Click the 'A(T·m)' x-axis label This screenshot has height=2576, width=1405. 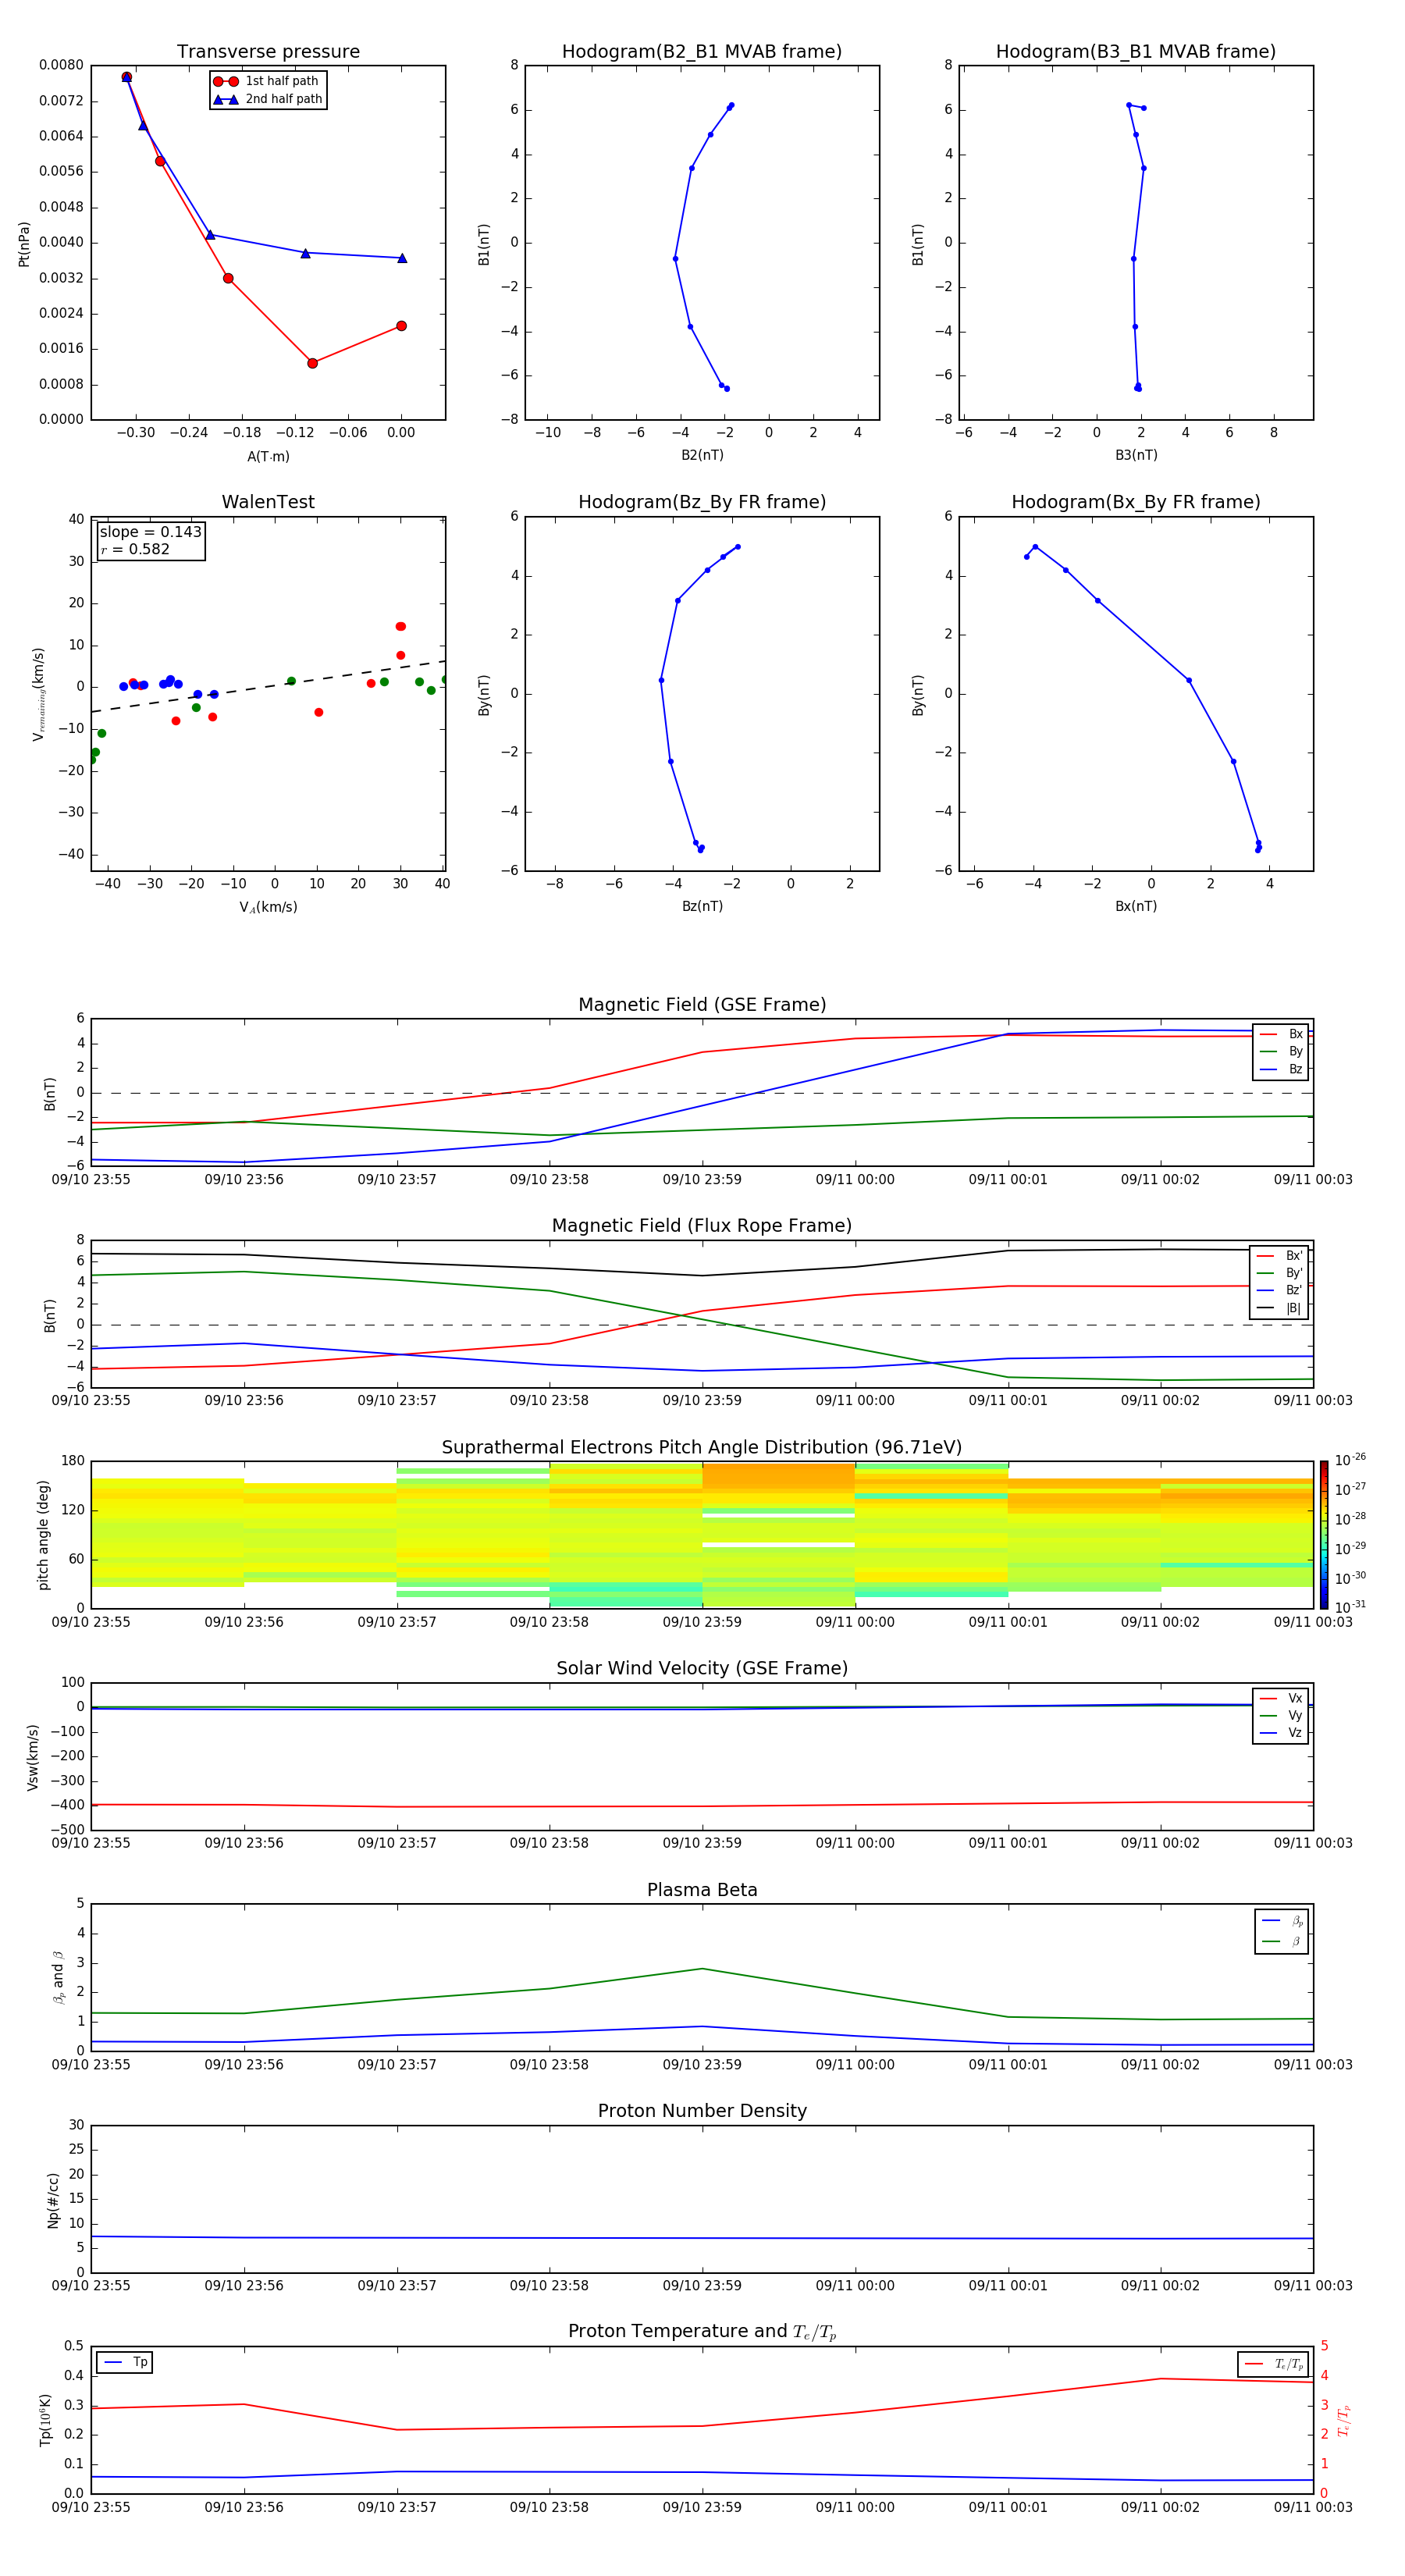(268, 456)
